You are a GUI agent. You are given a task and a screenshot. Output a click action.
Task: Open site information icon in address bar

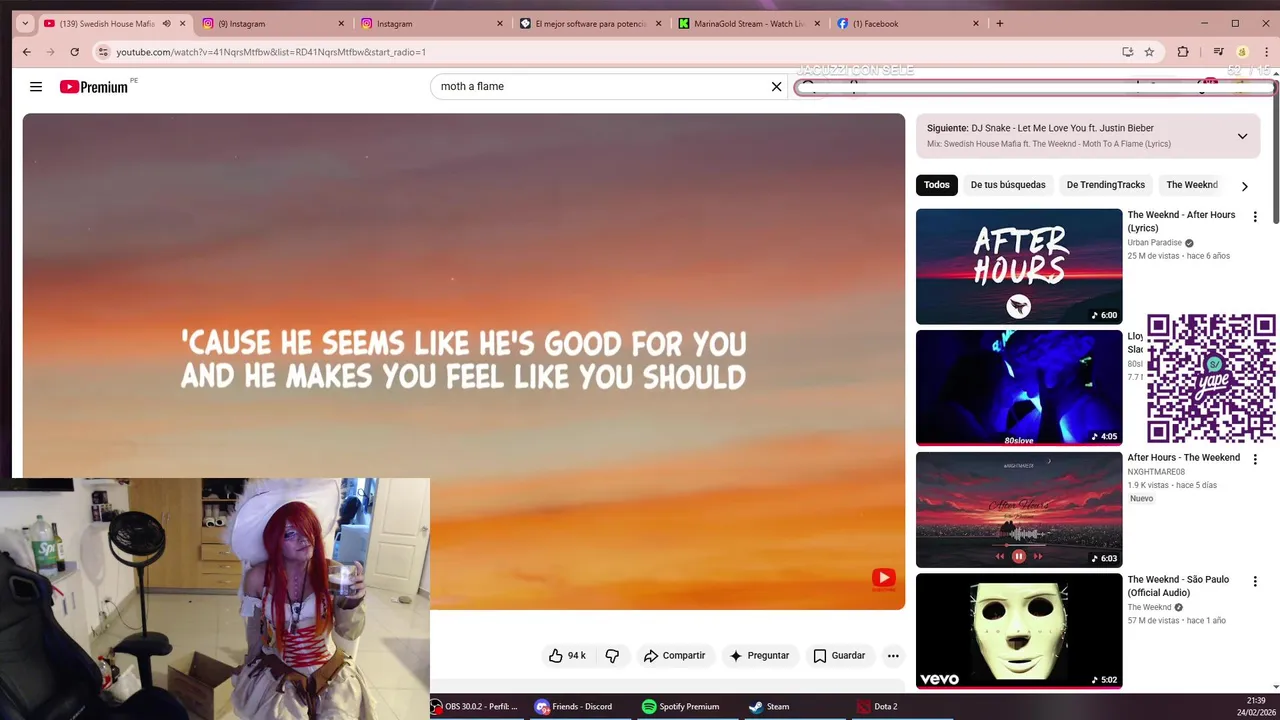[103, 52]
